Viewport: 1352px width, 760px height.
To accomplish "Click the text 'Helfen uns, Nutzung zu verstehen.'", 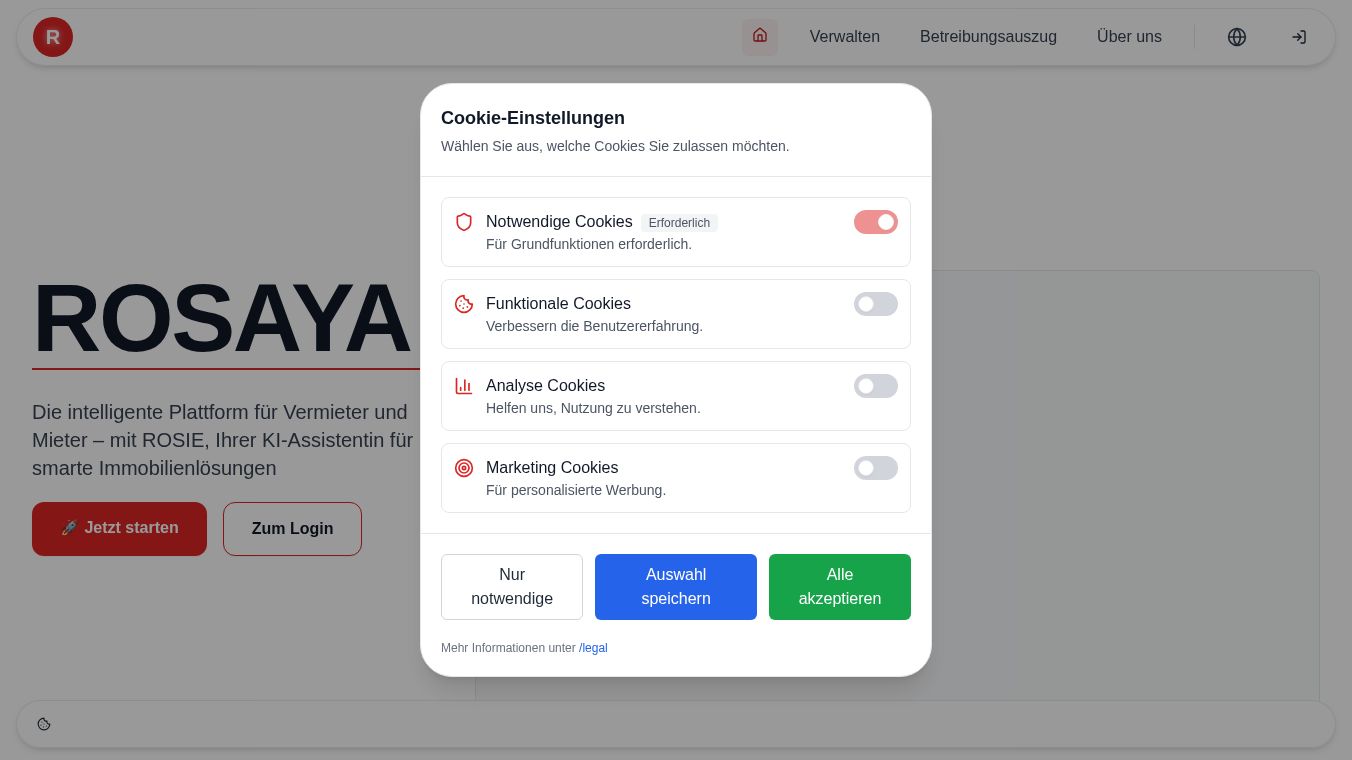I will tap(593, 408).
